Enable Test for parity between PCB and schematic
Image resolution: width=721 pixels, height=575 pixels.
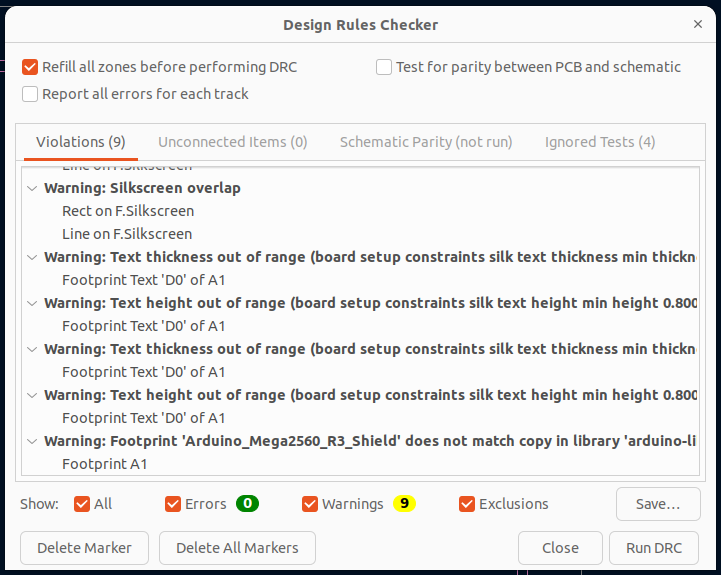pyautogui.click(x=384, y=67)
